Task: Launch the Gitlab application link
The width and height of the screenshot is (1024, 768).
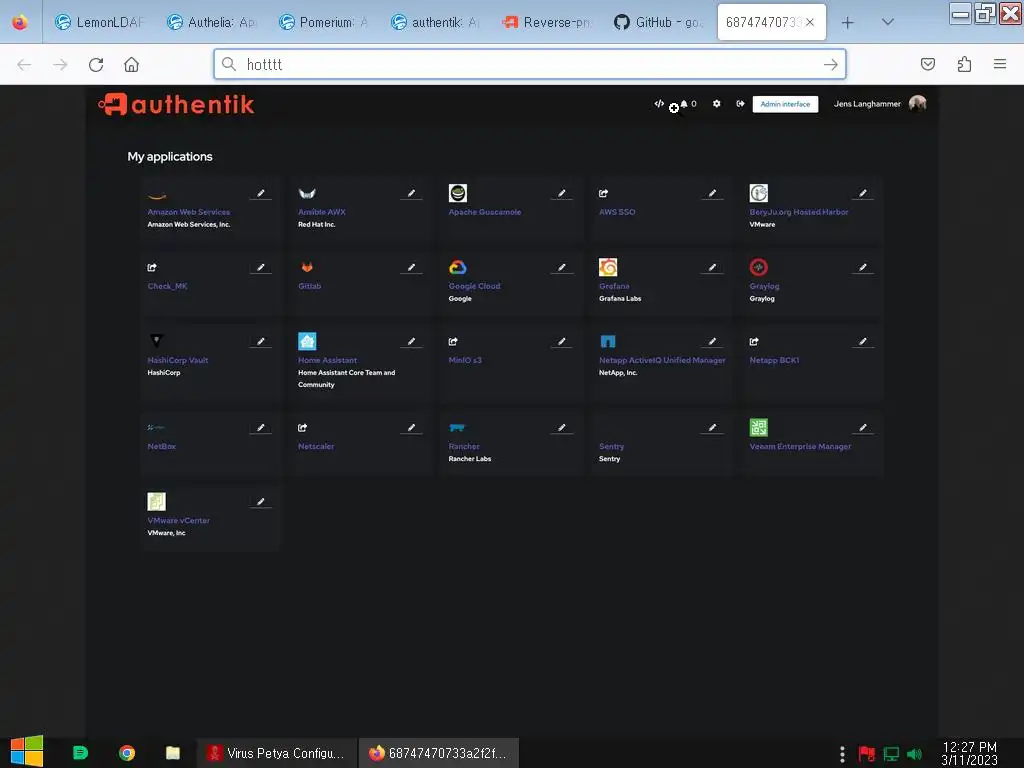Action: pyautogui.click(x=310, y=286)
